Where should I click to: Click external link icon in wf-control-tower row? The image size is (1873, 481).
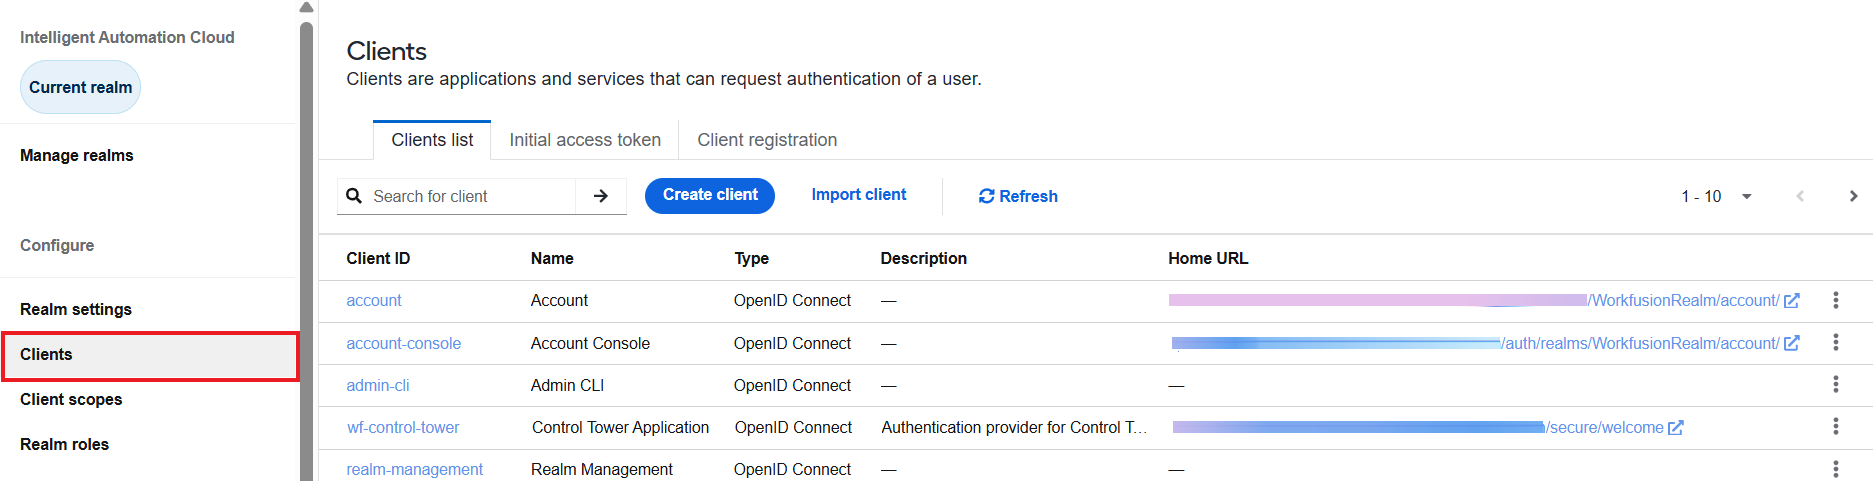click(1676, 427)
